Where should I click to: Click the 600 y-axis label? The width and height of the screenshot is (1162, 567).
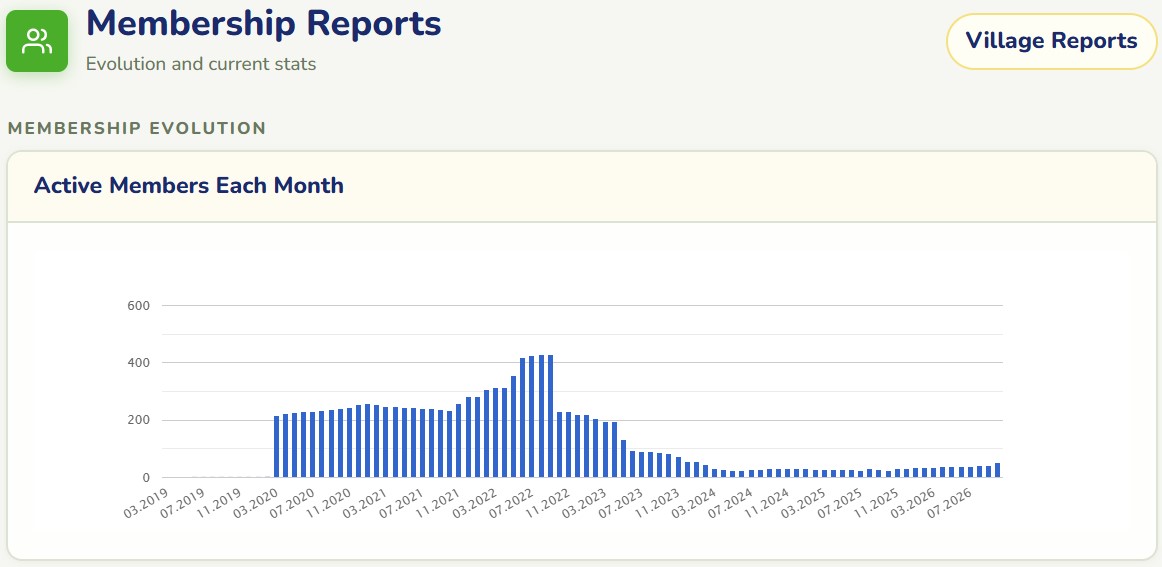click(x=139, y=305)
